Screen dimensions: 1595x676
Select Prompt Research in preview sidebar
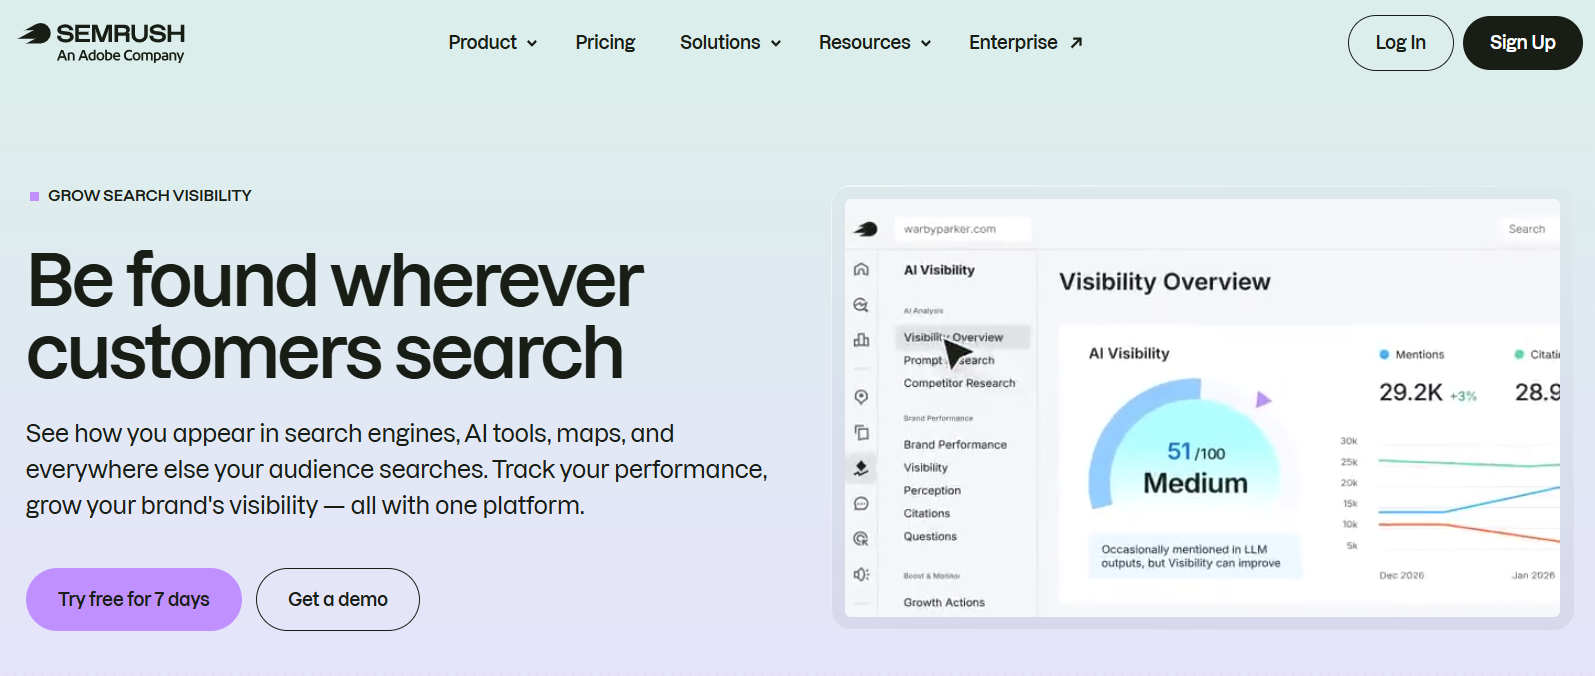coord(949,360)
